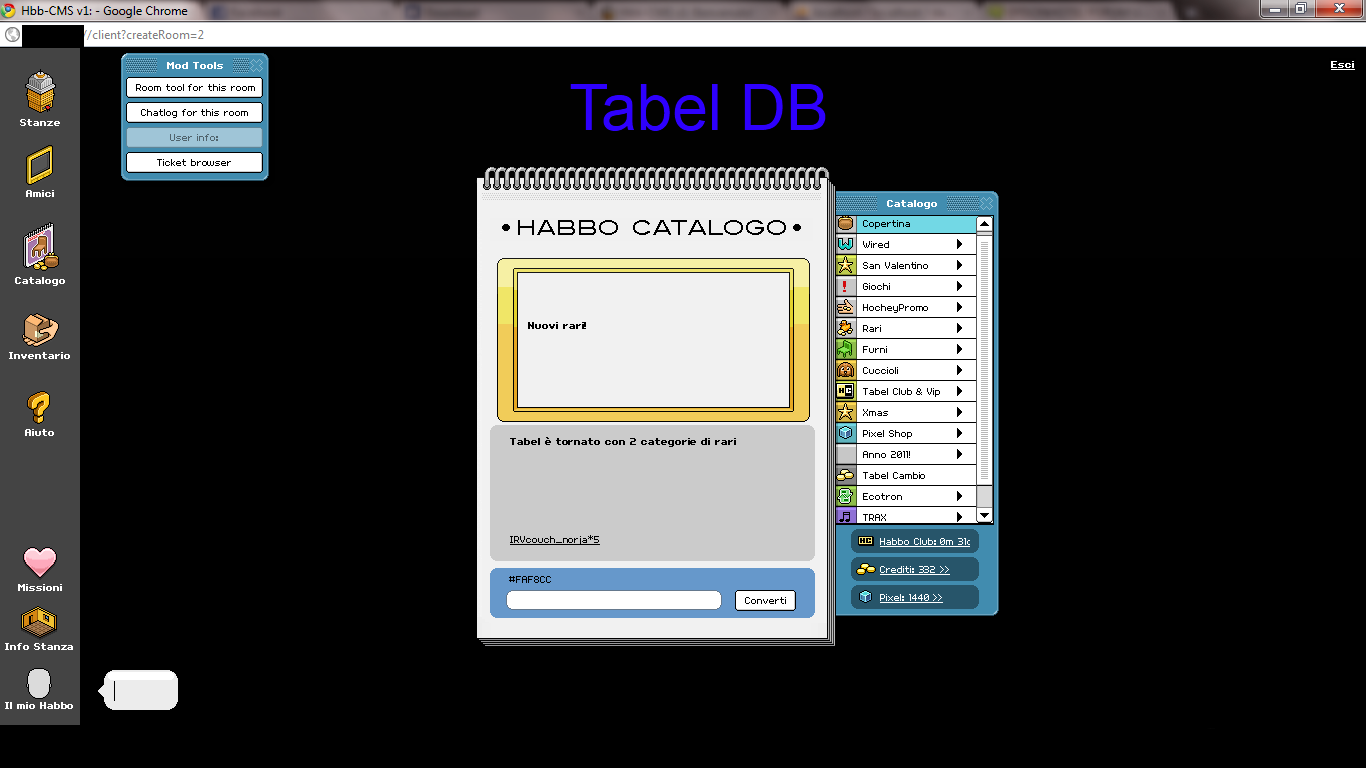Screen dimensions: 1366x768
Task: Click the HocheyPromo hand icon
Action: [x=846, y=307]
